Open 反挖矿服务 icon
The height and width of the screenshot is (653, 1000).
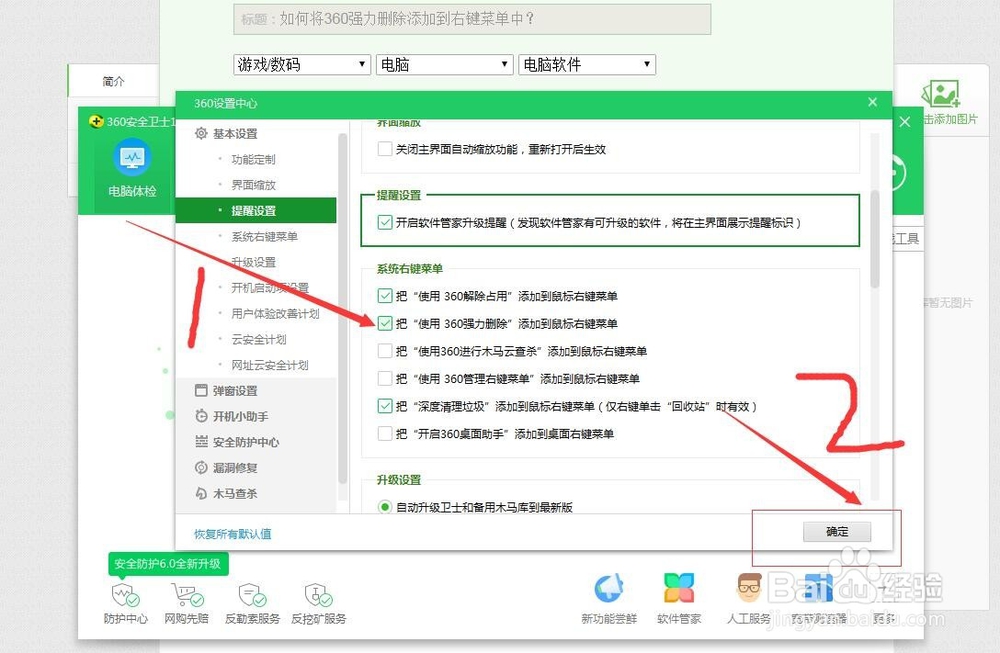[318, 594]
